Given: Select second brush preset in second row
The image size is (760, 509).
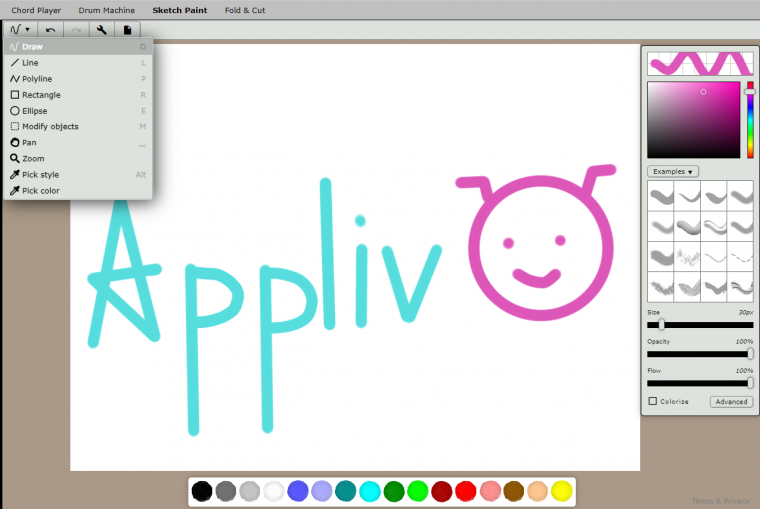Looking at the screenshot, I should point(688,226).
